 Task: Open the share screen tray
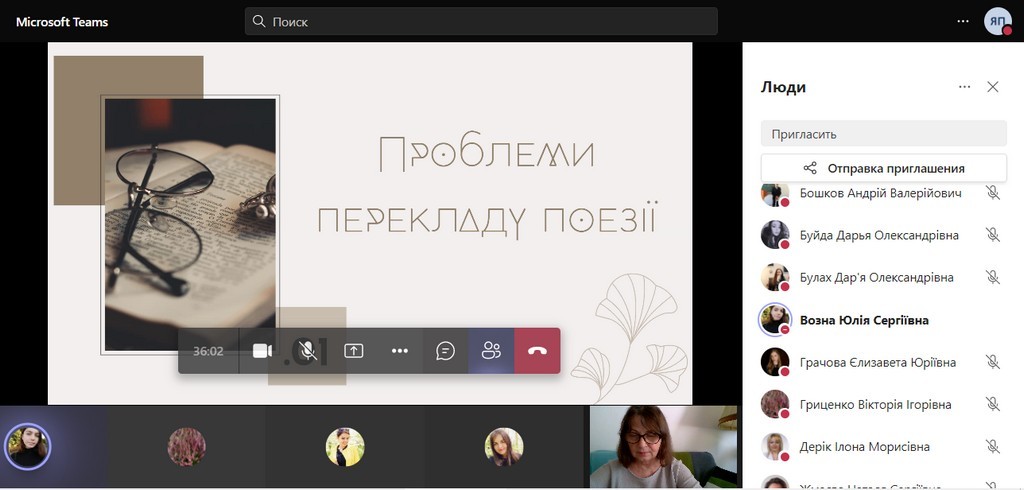pyautogui.click(x=354, y=351)
